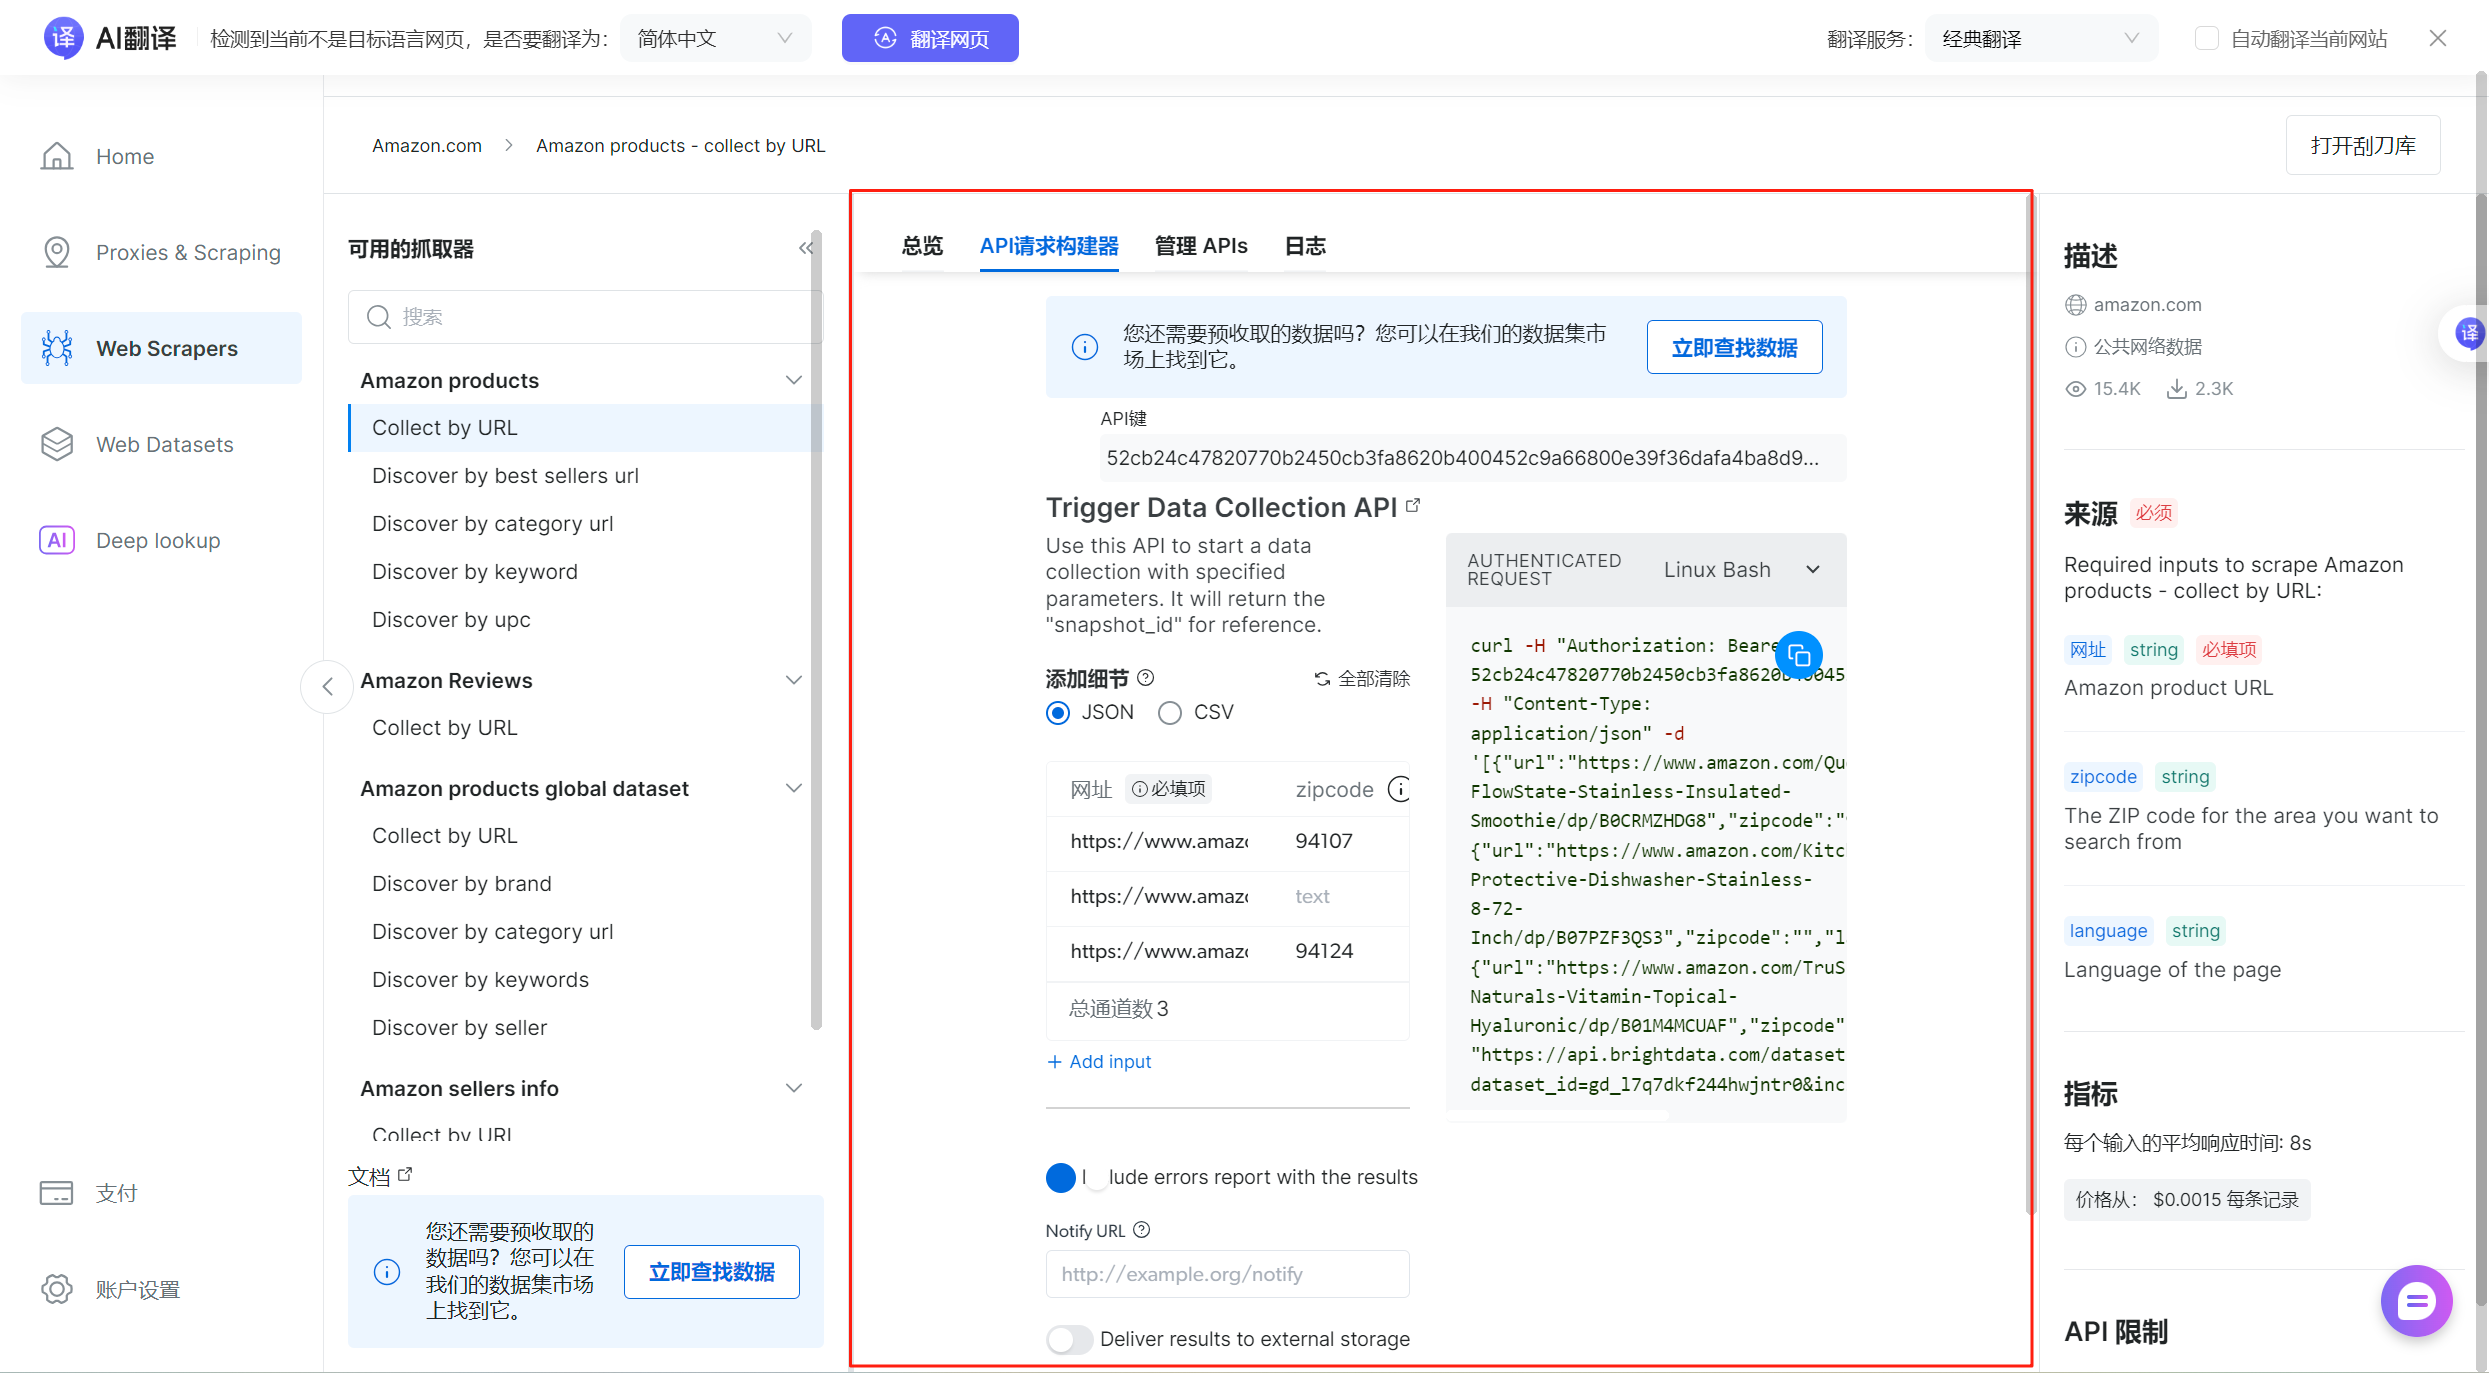Click the zipcode column info icon

pos(1399,789)
